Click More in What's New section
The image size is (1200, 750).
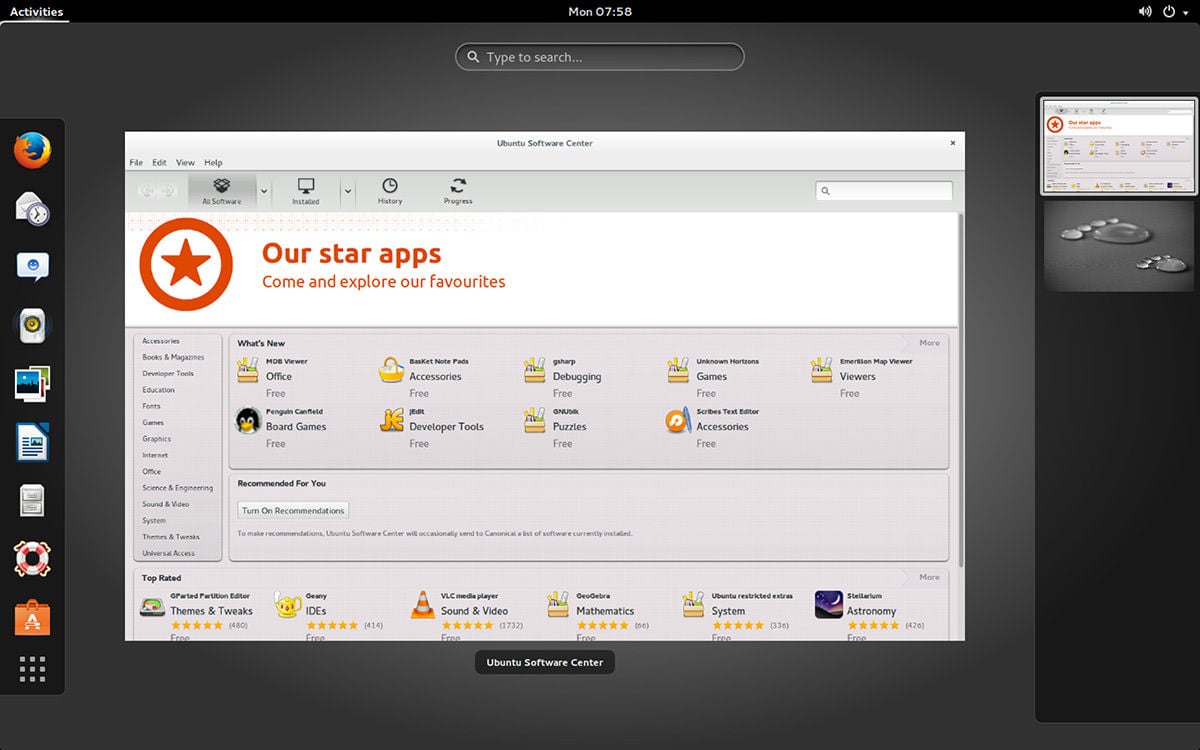(x=929, y=343)
